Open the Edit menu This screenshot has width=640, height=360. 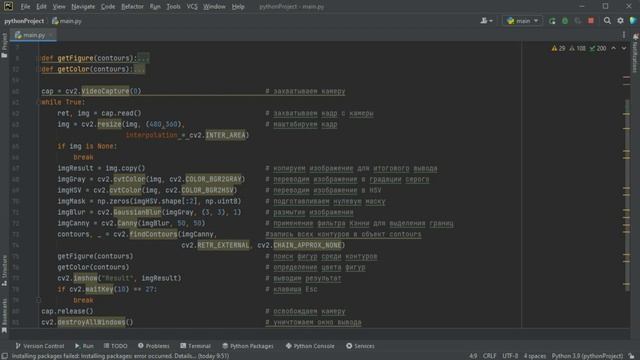coord(41,7)
